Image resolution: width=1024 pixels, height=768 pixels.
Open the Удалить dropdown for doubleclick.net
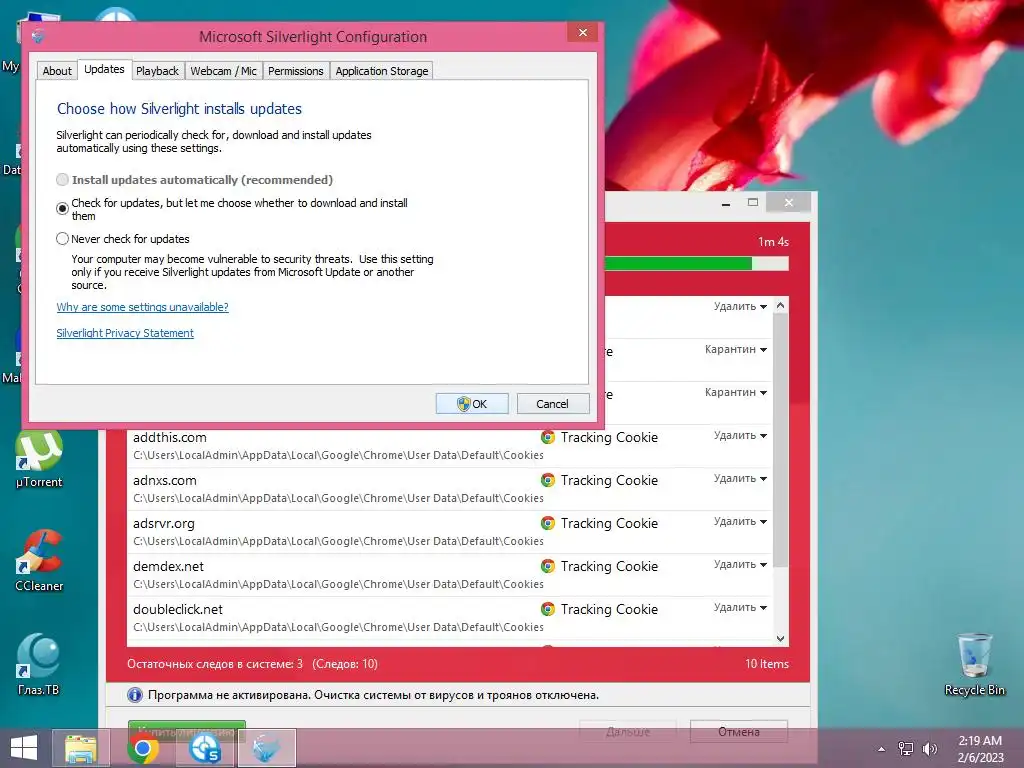[740, 608]
